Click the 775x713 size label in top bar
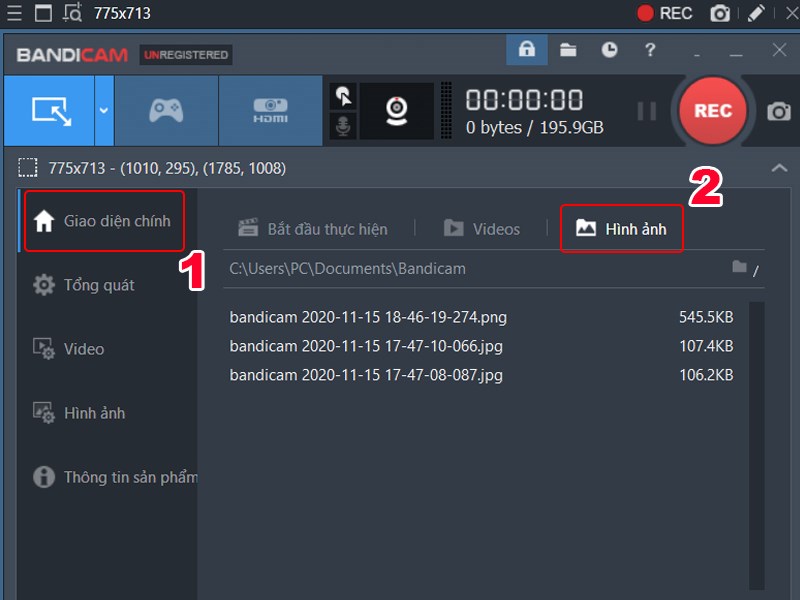 (122, 13)
